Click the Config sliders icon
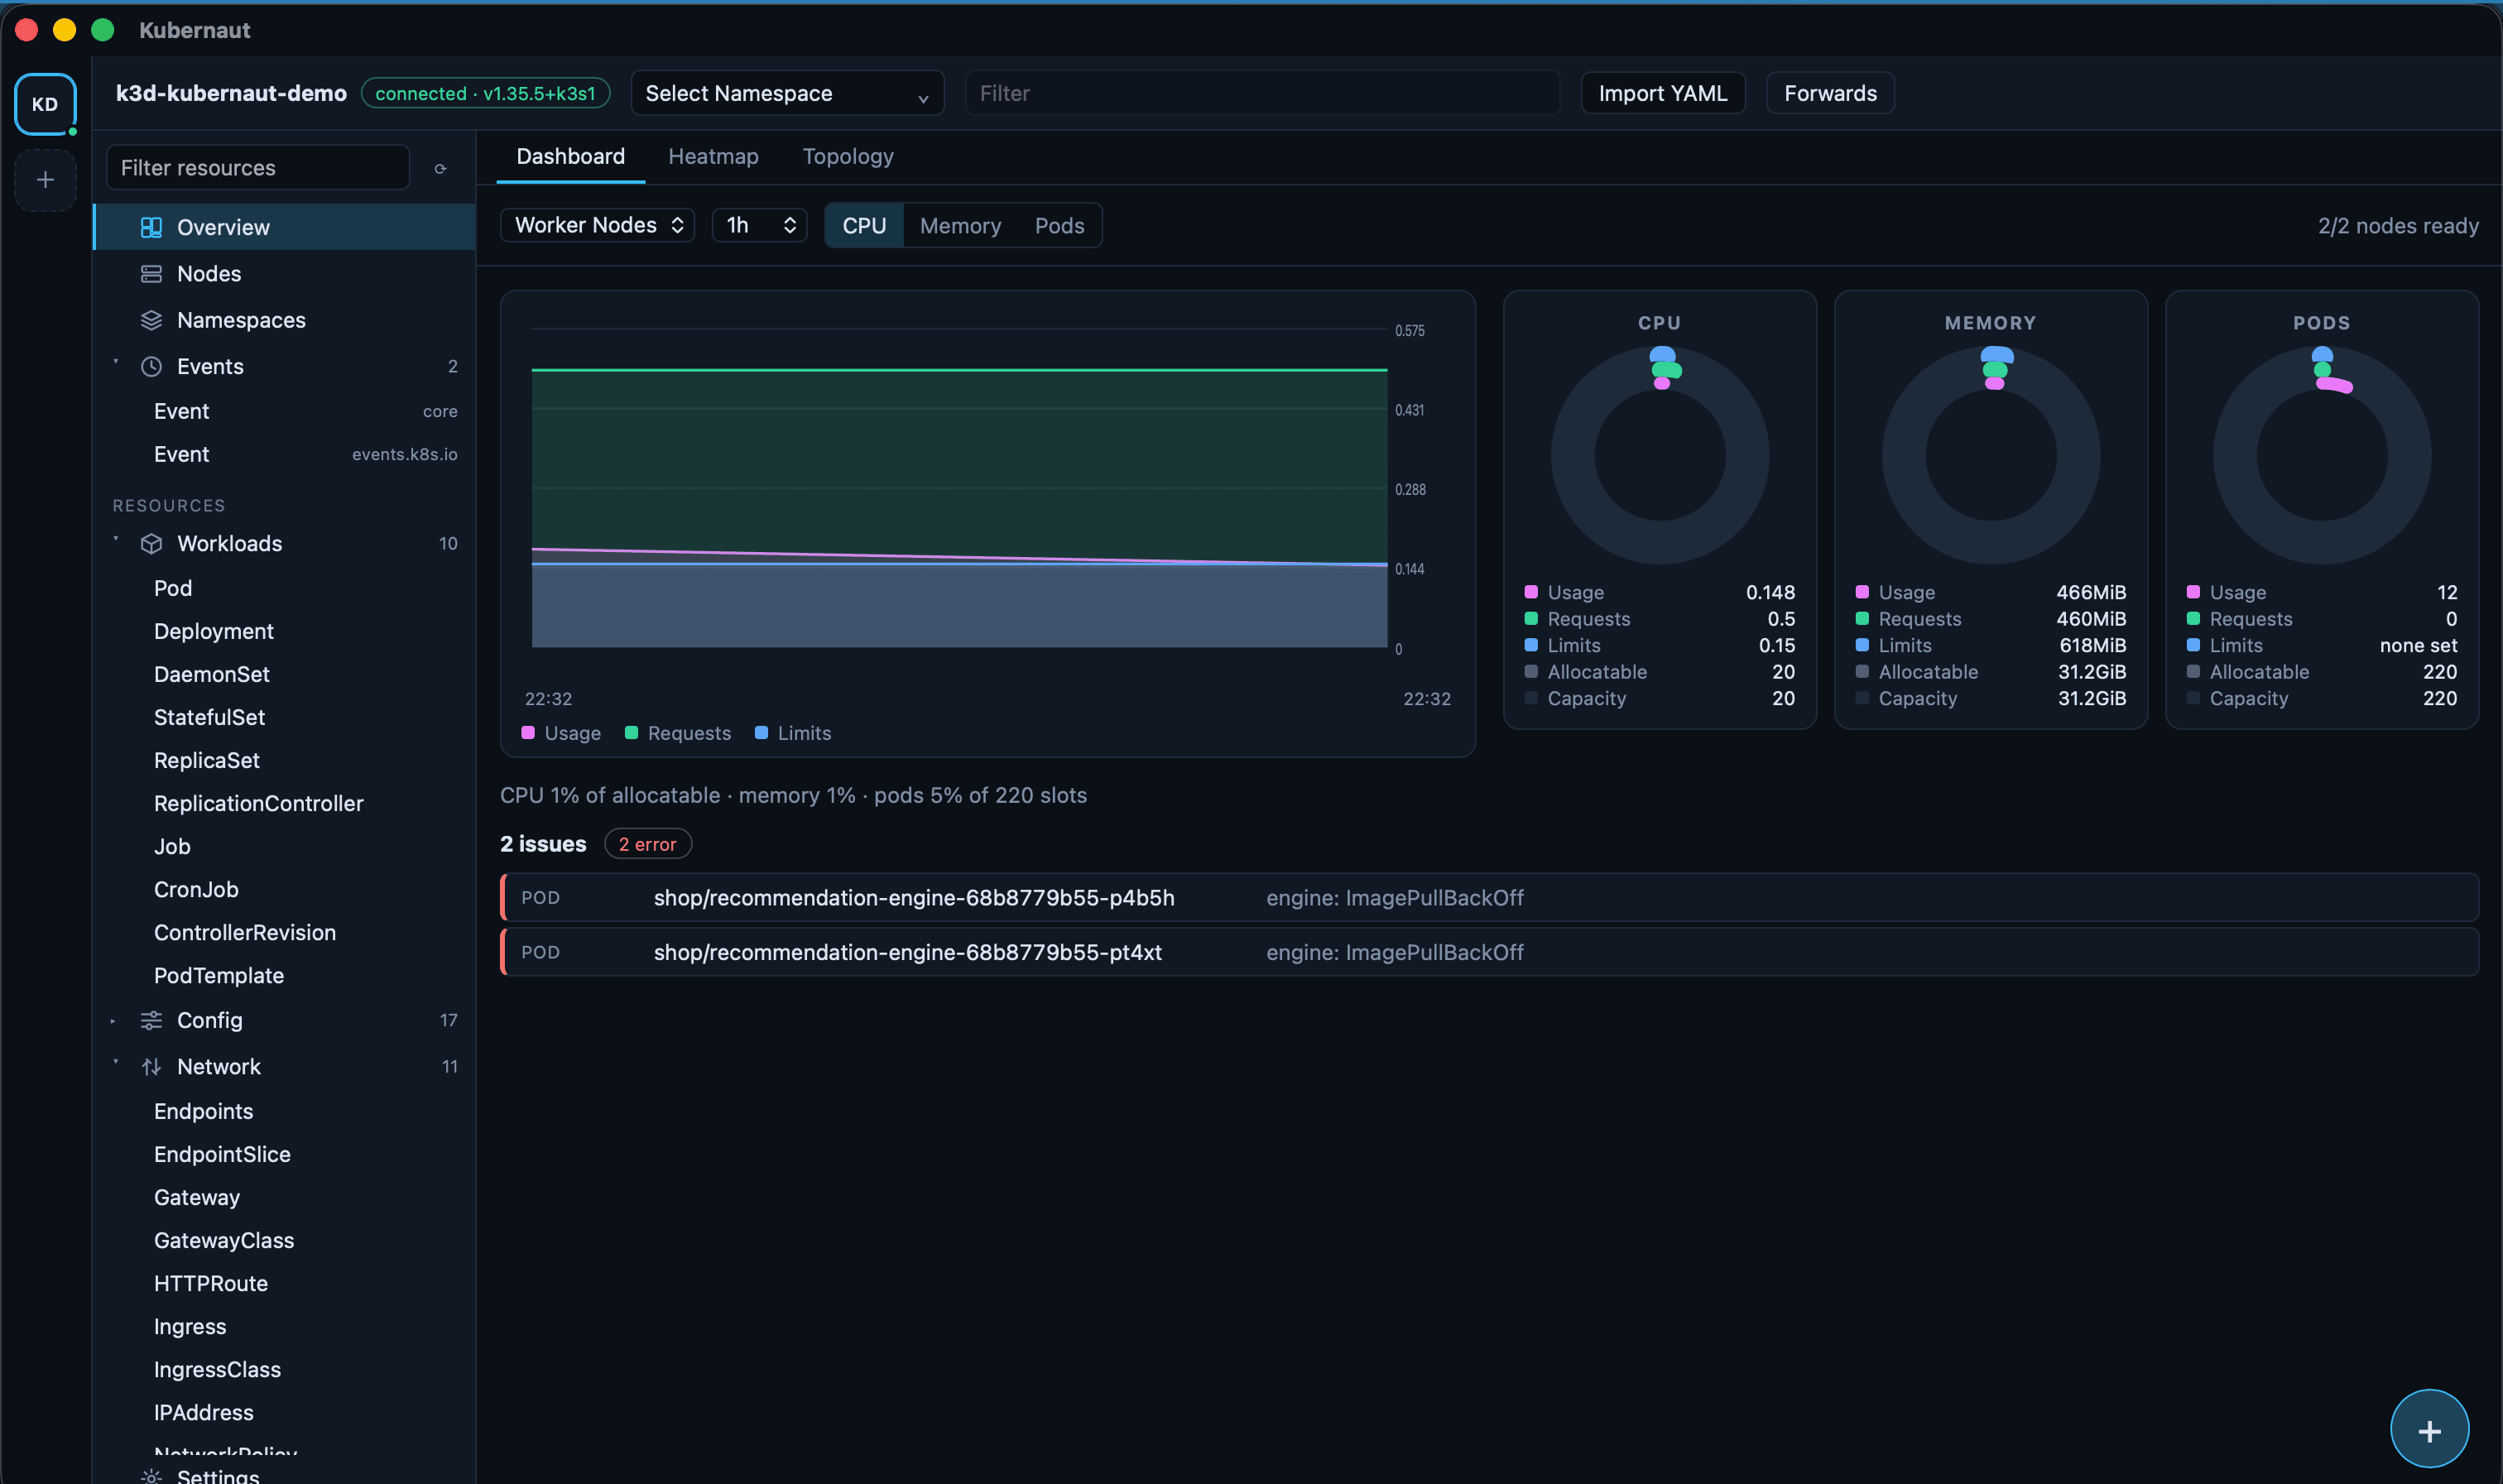Image resolution: width=2503 pixels, height=1484 pixels. (x=151, y=1020)
